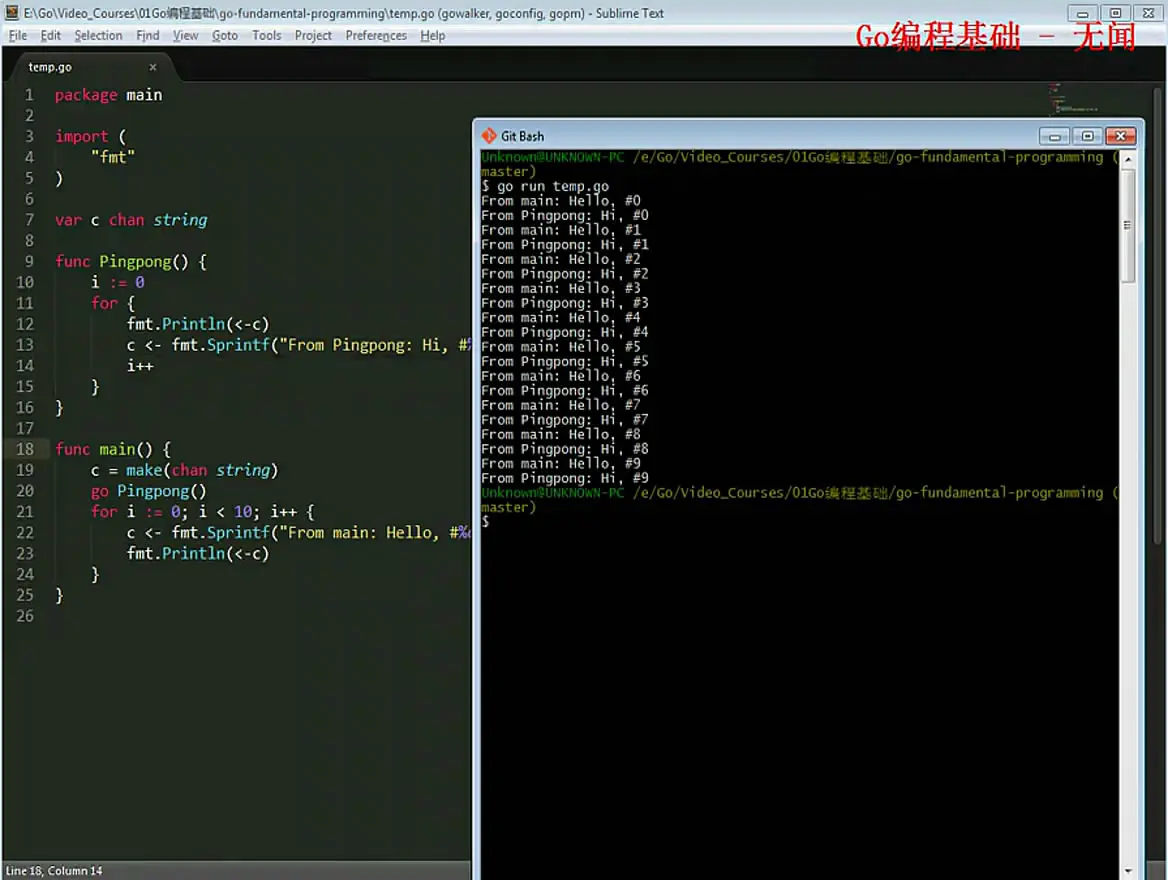The image size is (1168, 880).
Task: Click the 'for i := 0; i < 10' line
Action: coord(203,512)
